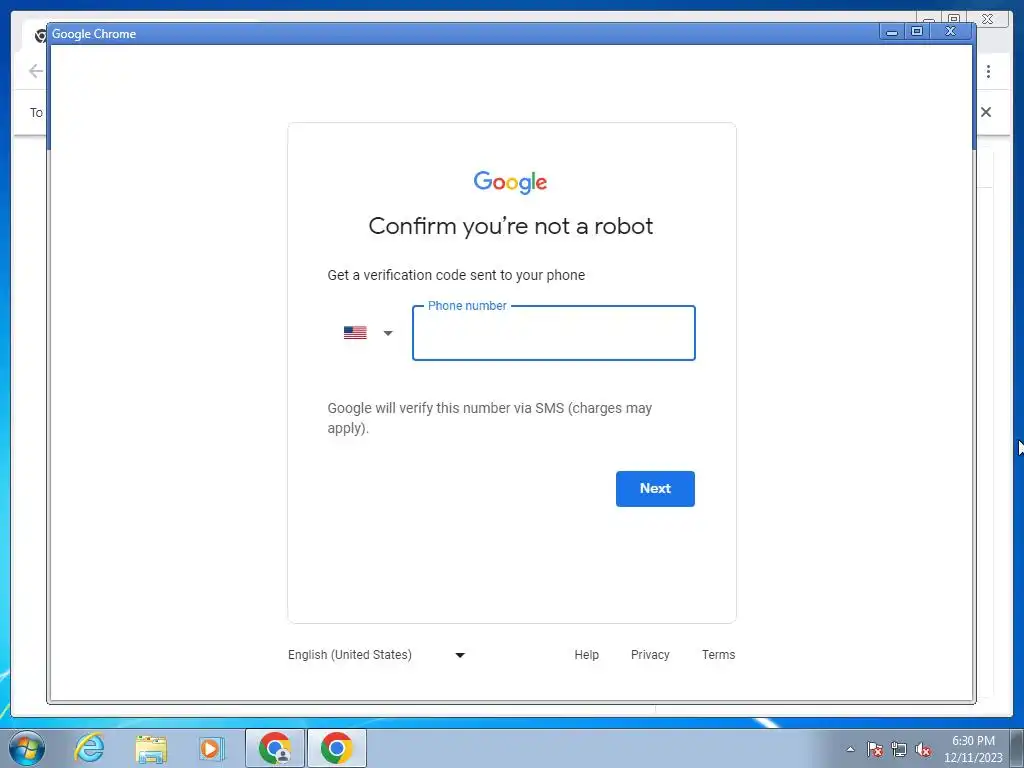1024x768 pixels.
Task: Open Windows Explorer from taskbar
Action: pyautogui.click(x=151, y=749)
